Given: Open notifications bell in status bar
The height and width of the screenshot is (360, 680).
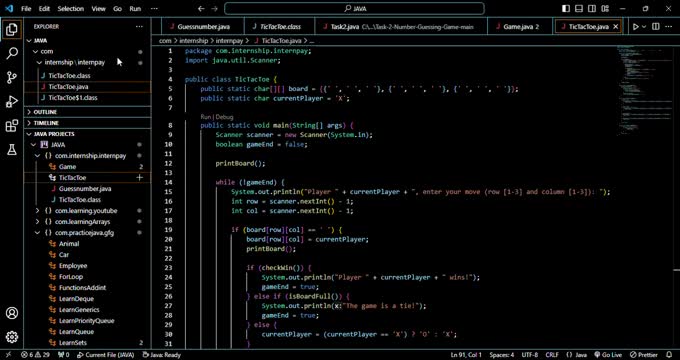Looking at the screenshot, I should pyautogui.click(x=668, y=355).
